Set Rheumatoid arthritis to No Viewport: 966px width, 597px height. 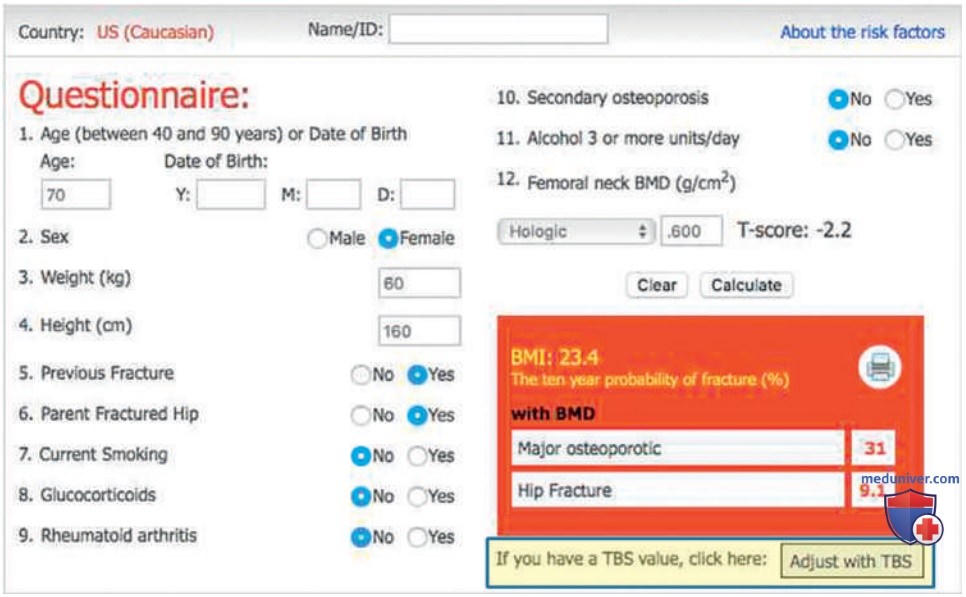pyautogui.click(x=360, y=537)
